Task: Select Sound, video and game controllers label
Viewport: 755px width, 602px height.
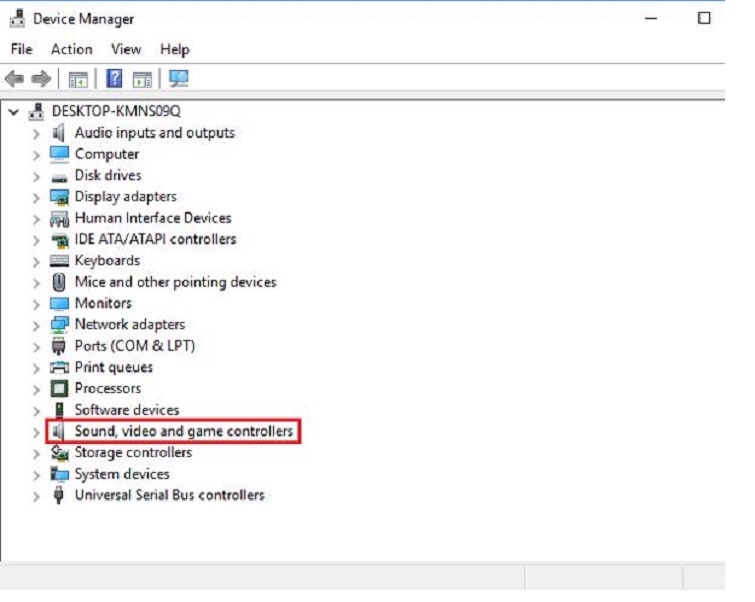Action: point(184,431)
